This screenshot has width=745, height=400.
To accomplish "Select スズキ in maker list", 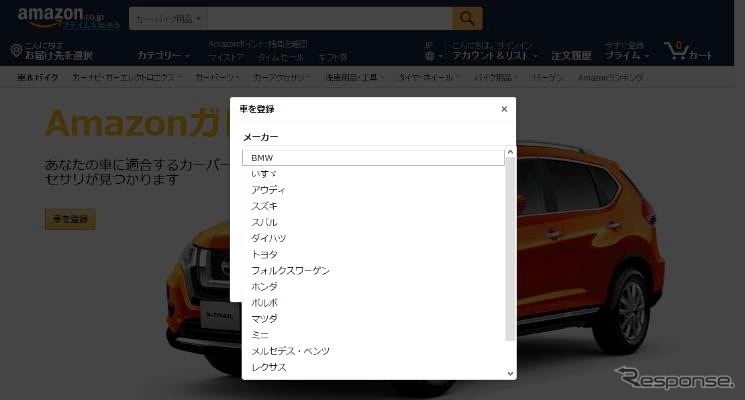I will click(373, 206).
